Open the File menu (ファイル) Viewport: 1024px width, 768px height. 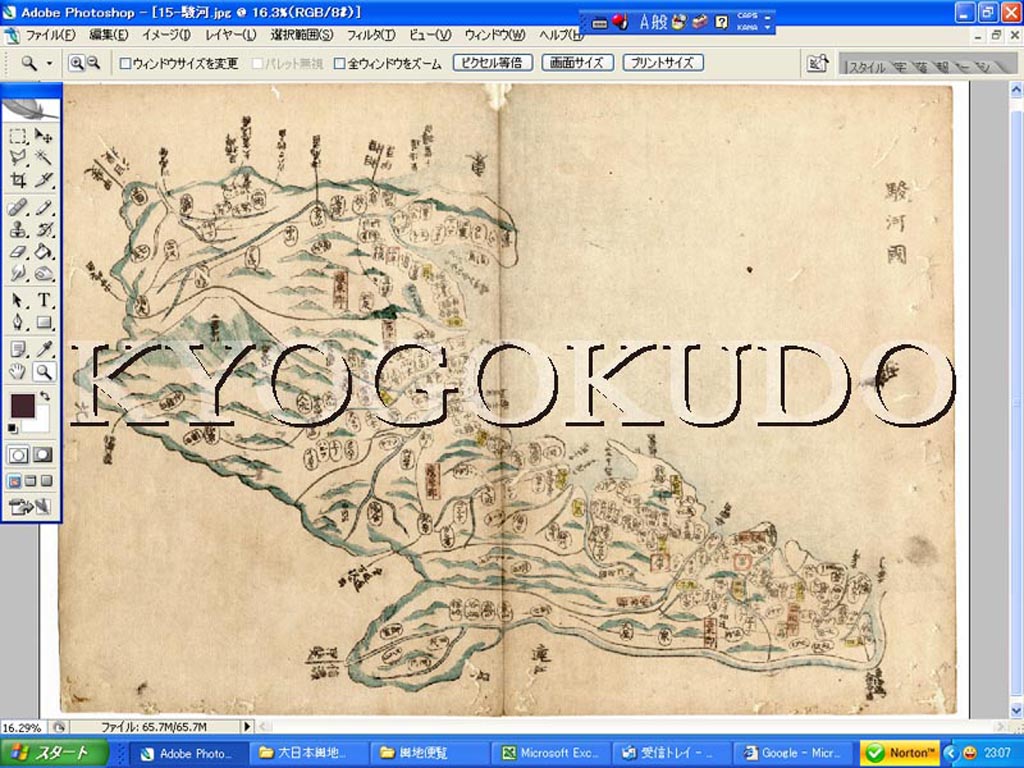pyautogui.click(x=50, y=35)
